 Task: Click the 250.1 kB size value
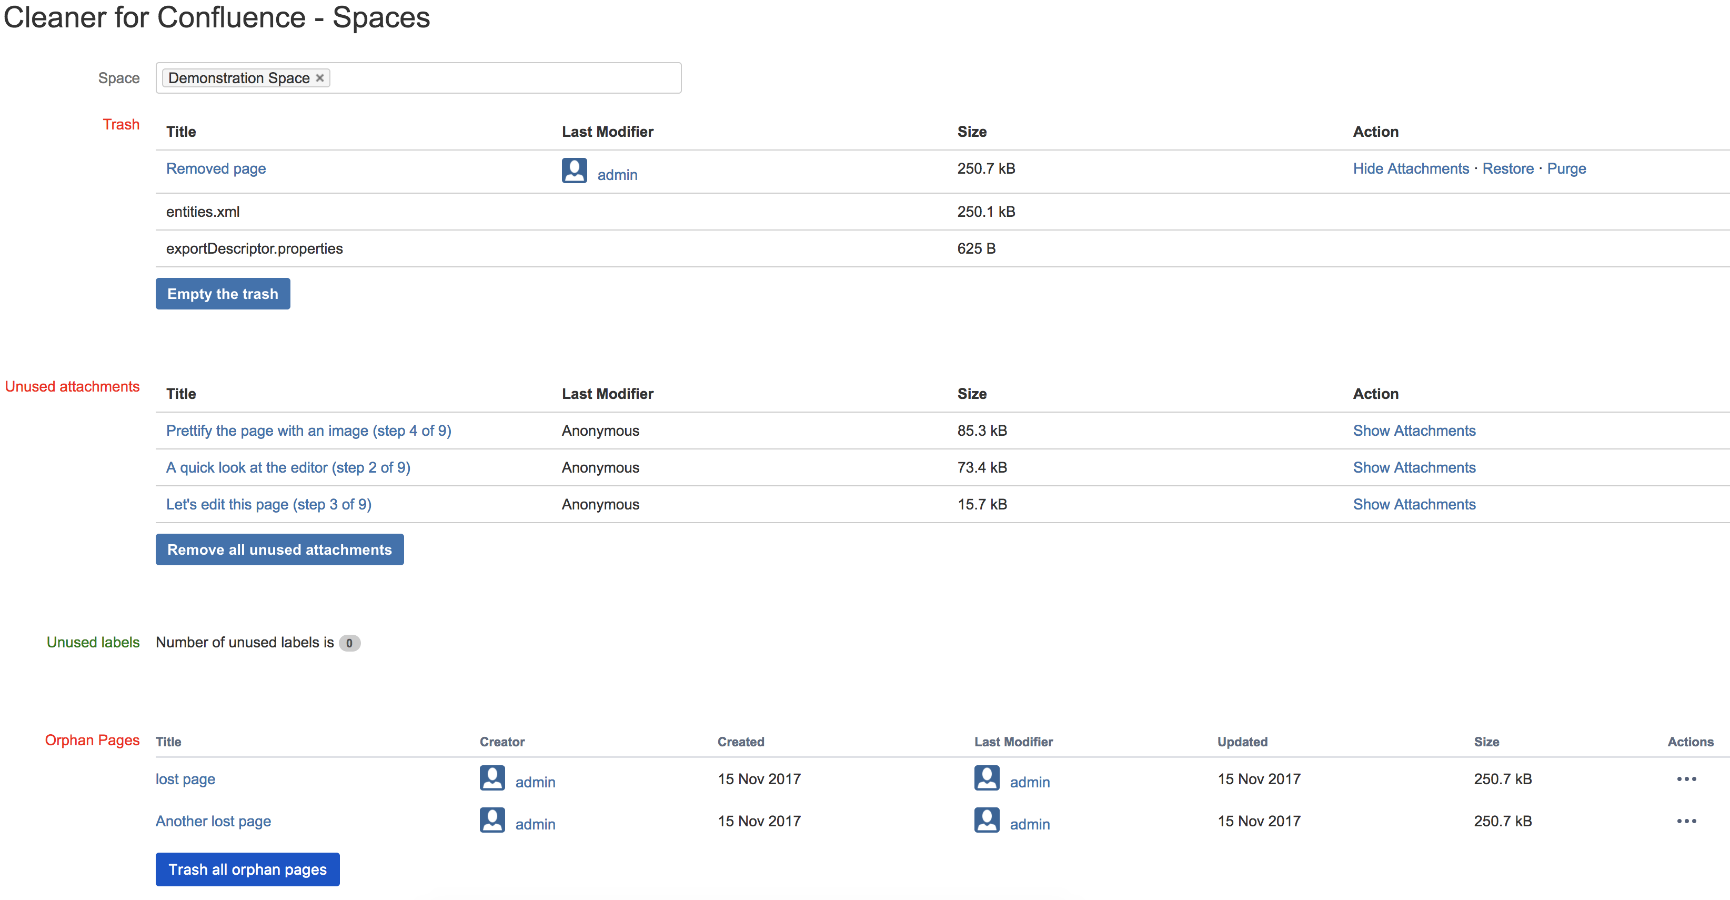pyautogui.click(x=986, y=212)
